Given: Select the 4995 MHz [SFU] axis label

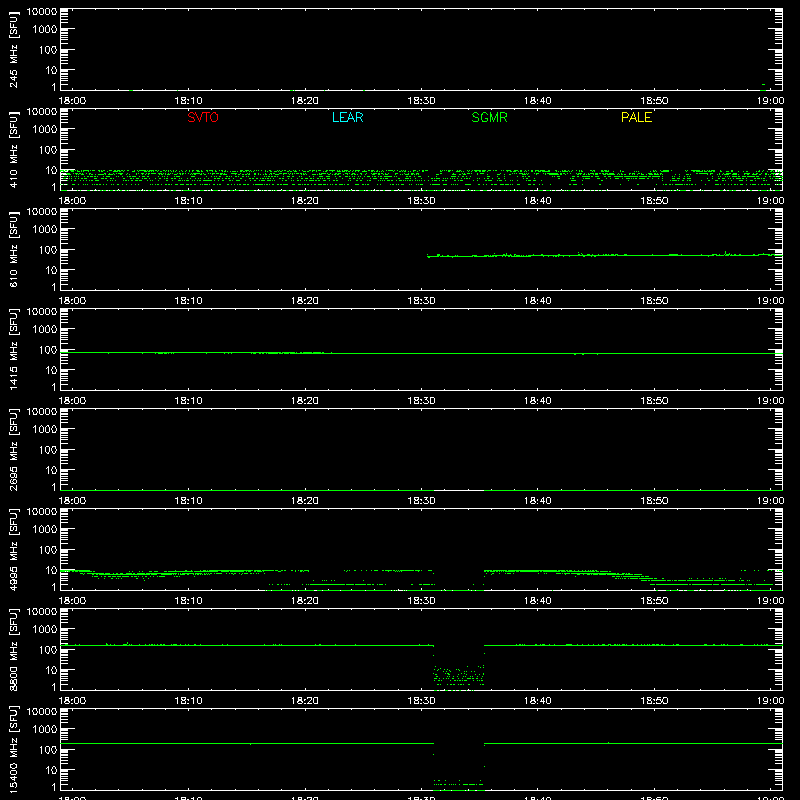Looking at the screenshot, I should (13, 549).
